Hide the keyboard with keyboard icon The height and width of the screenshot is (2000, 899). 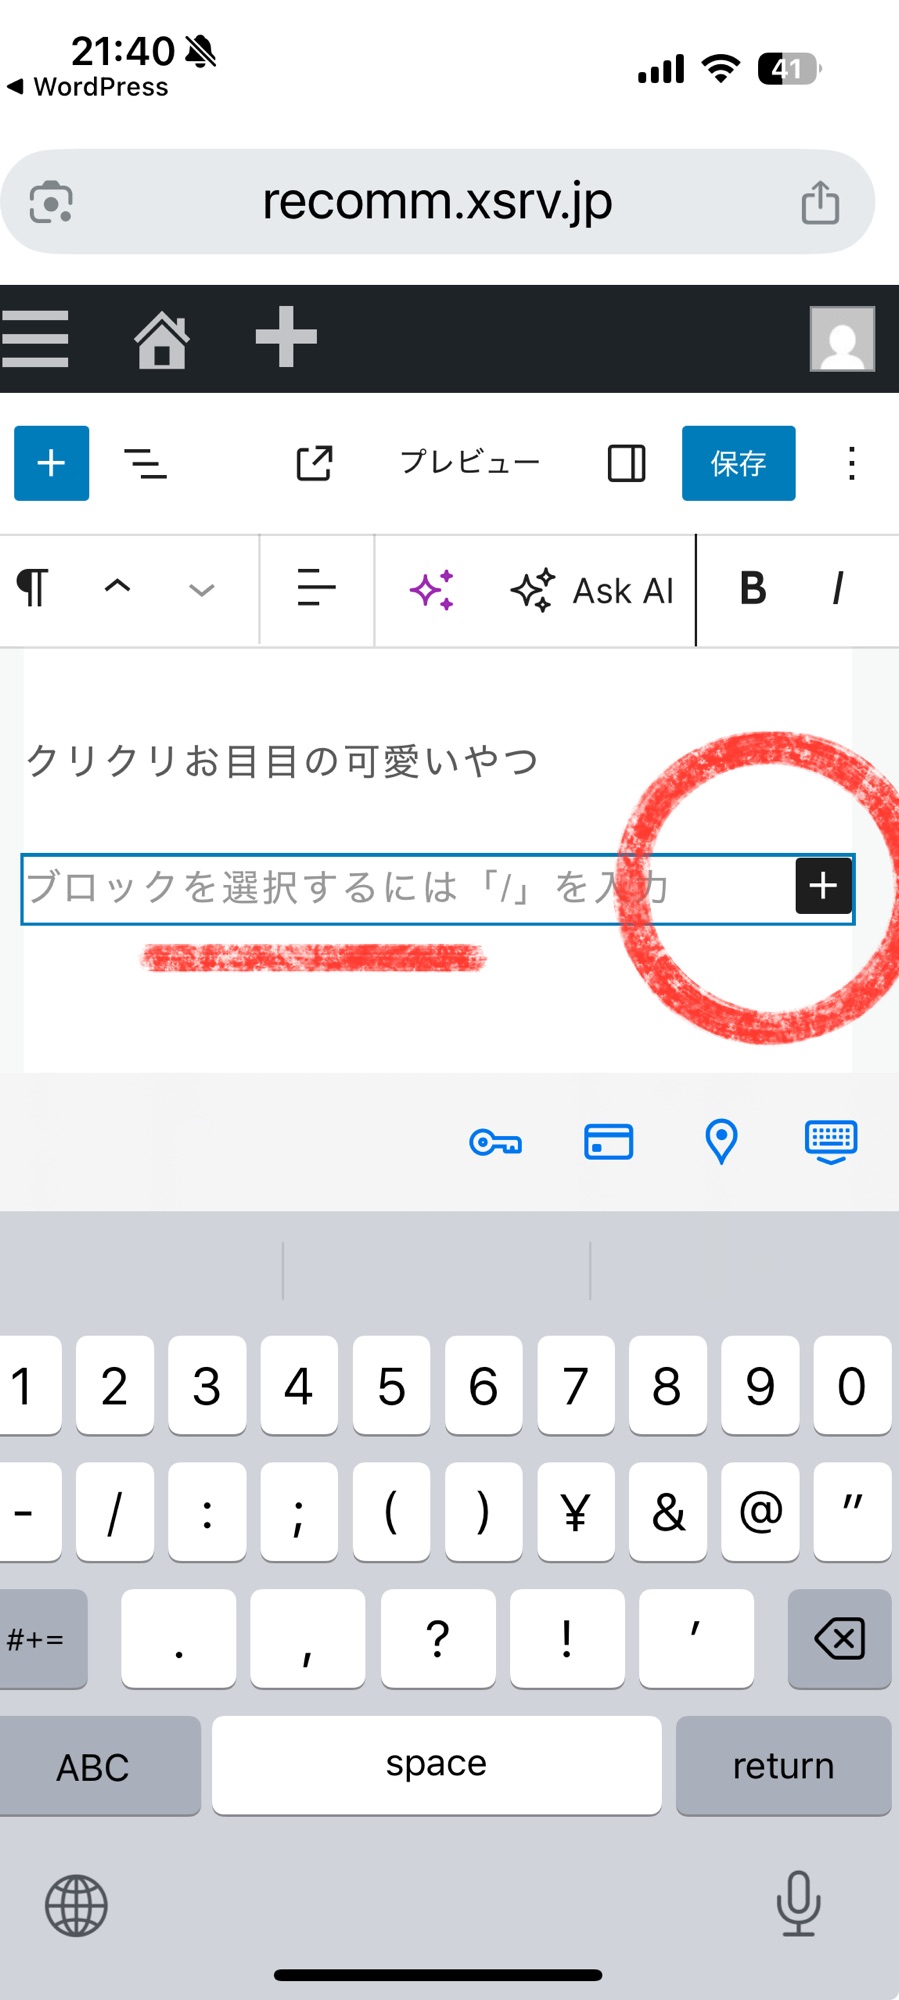(x=831, y=1142)
